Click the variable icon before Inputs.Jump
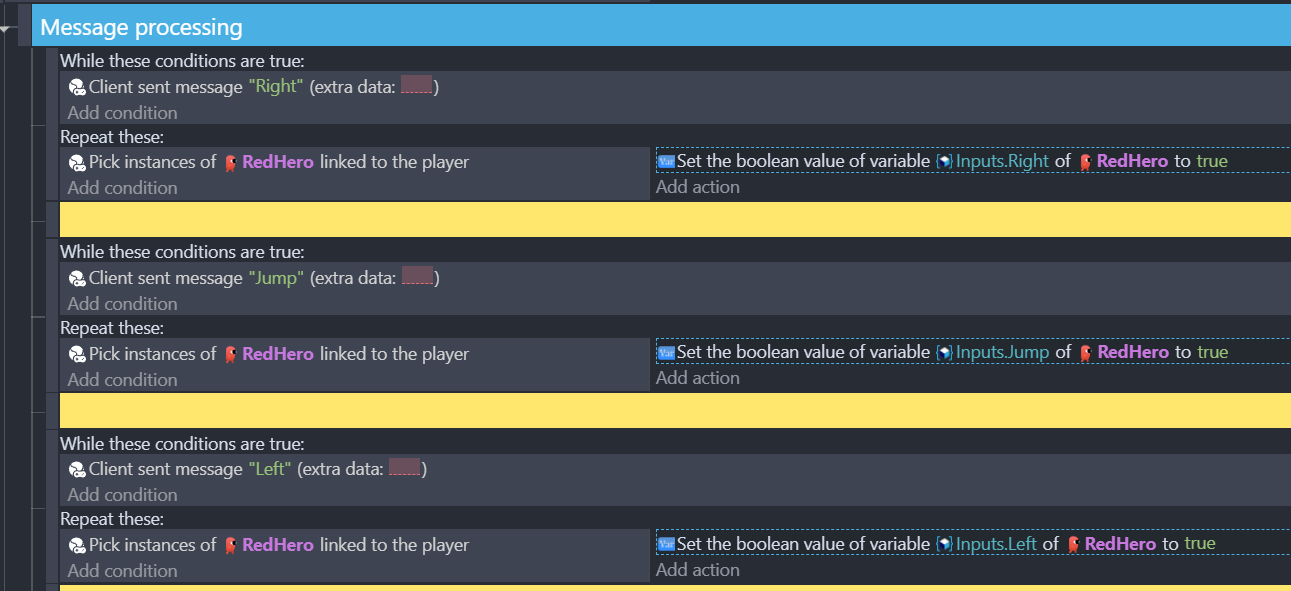 (944, 353)
